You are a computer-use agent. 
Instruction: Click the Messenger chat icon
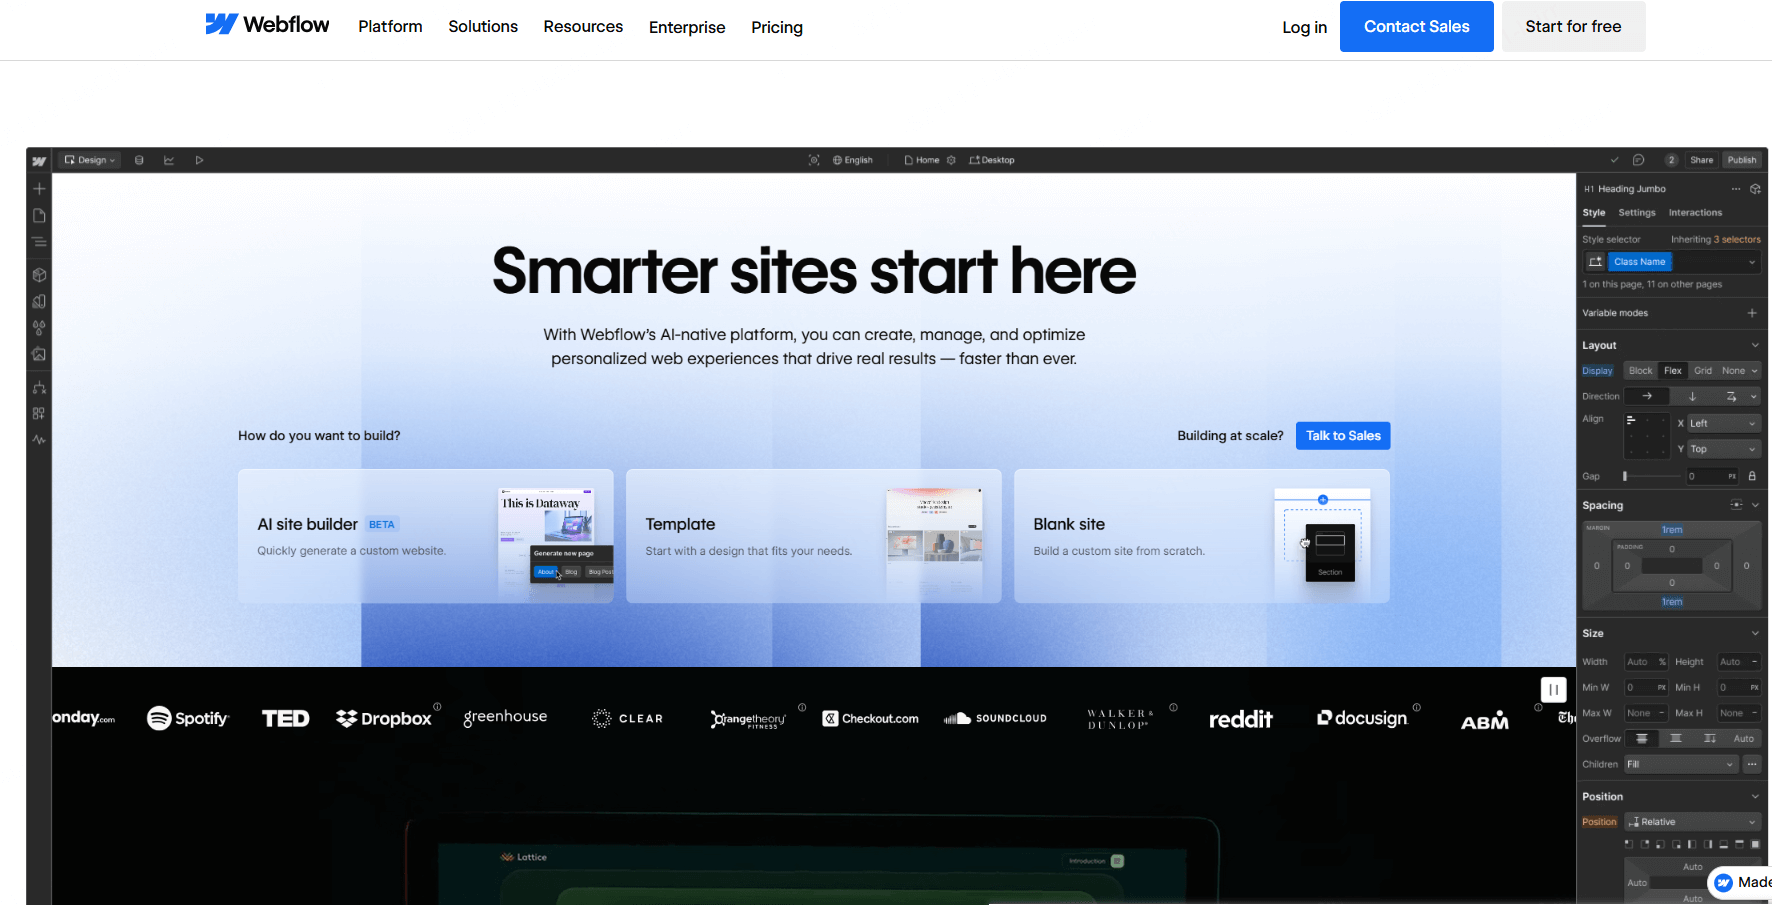1723,882
